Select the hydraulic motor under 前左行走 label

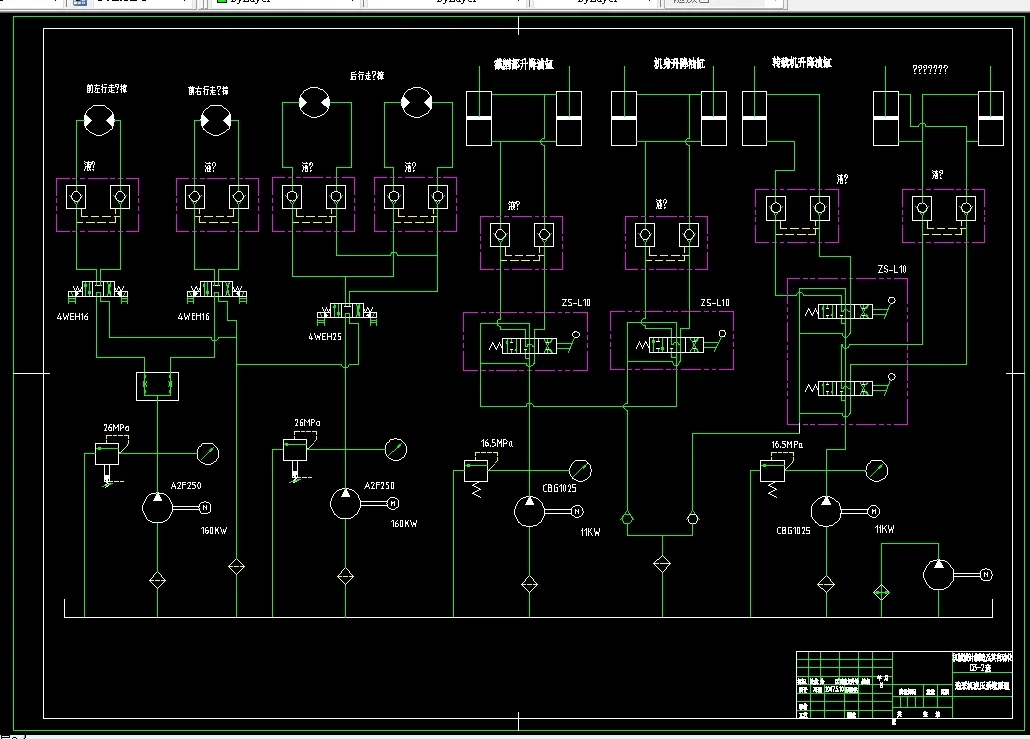(99, 120)
